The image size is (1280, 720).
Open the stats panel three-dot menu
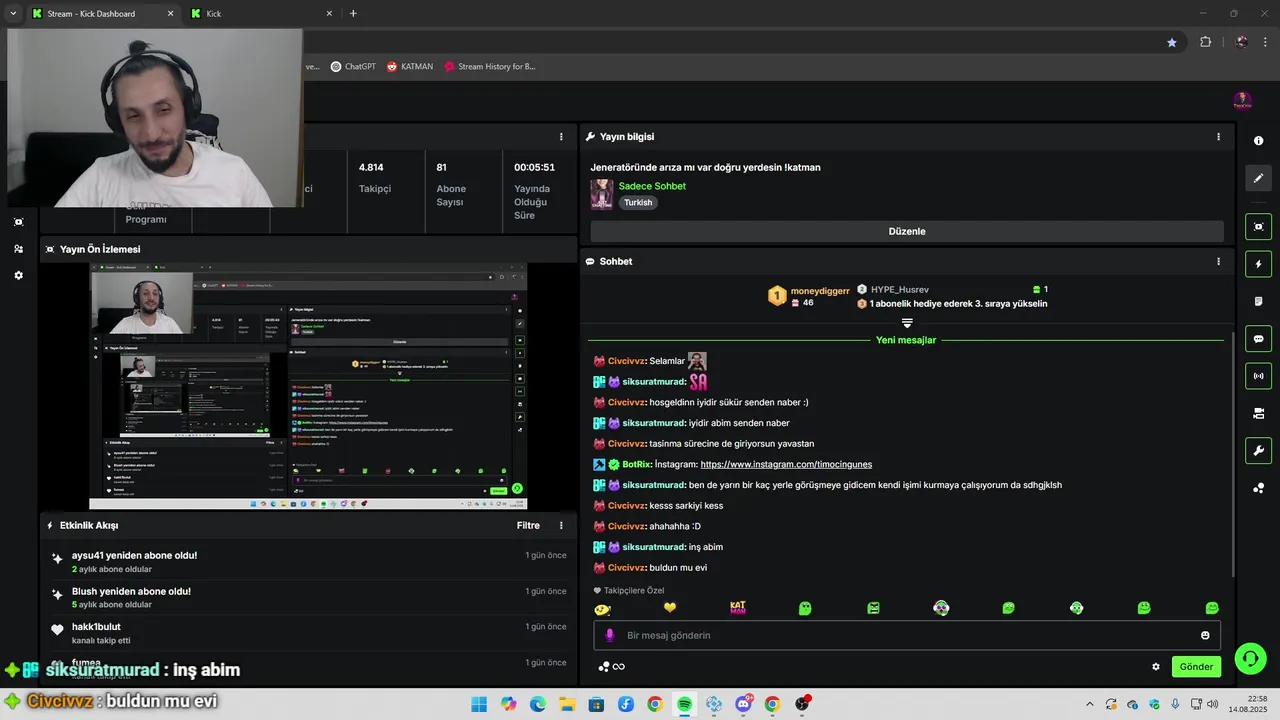[561, 137]
